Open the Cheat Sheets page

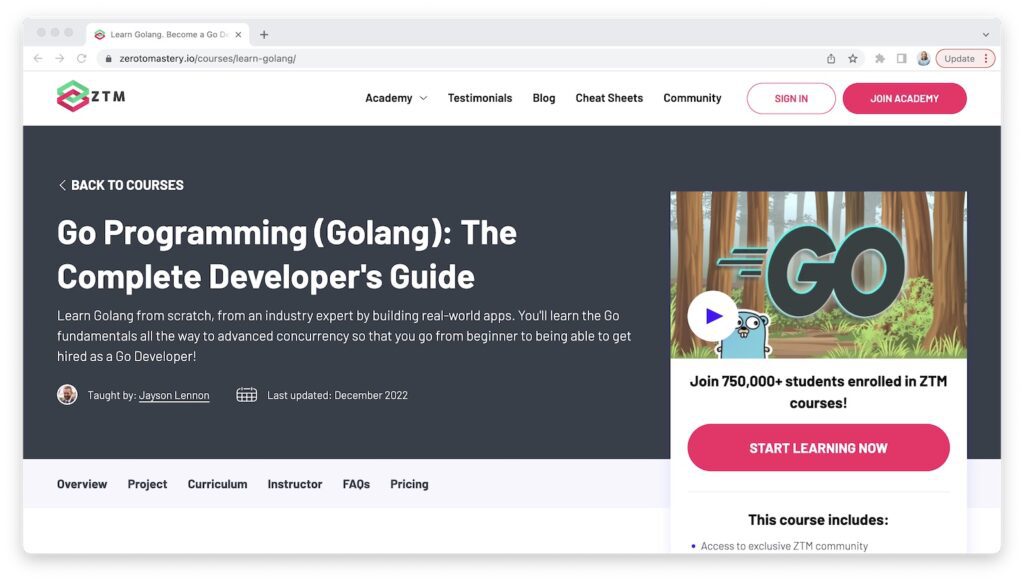pyautogui.click(x=609, y=98)
